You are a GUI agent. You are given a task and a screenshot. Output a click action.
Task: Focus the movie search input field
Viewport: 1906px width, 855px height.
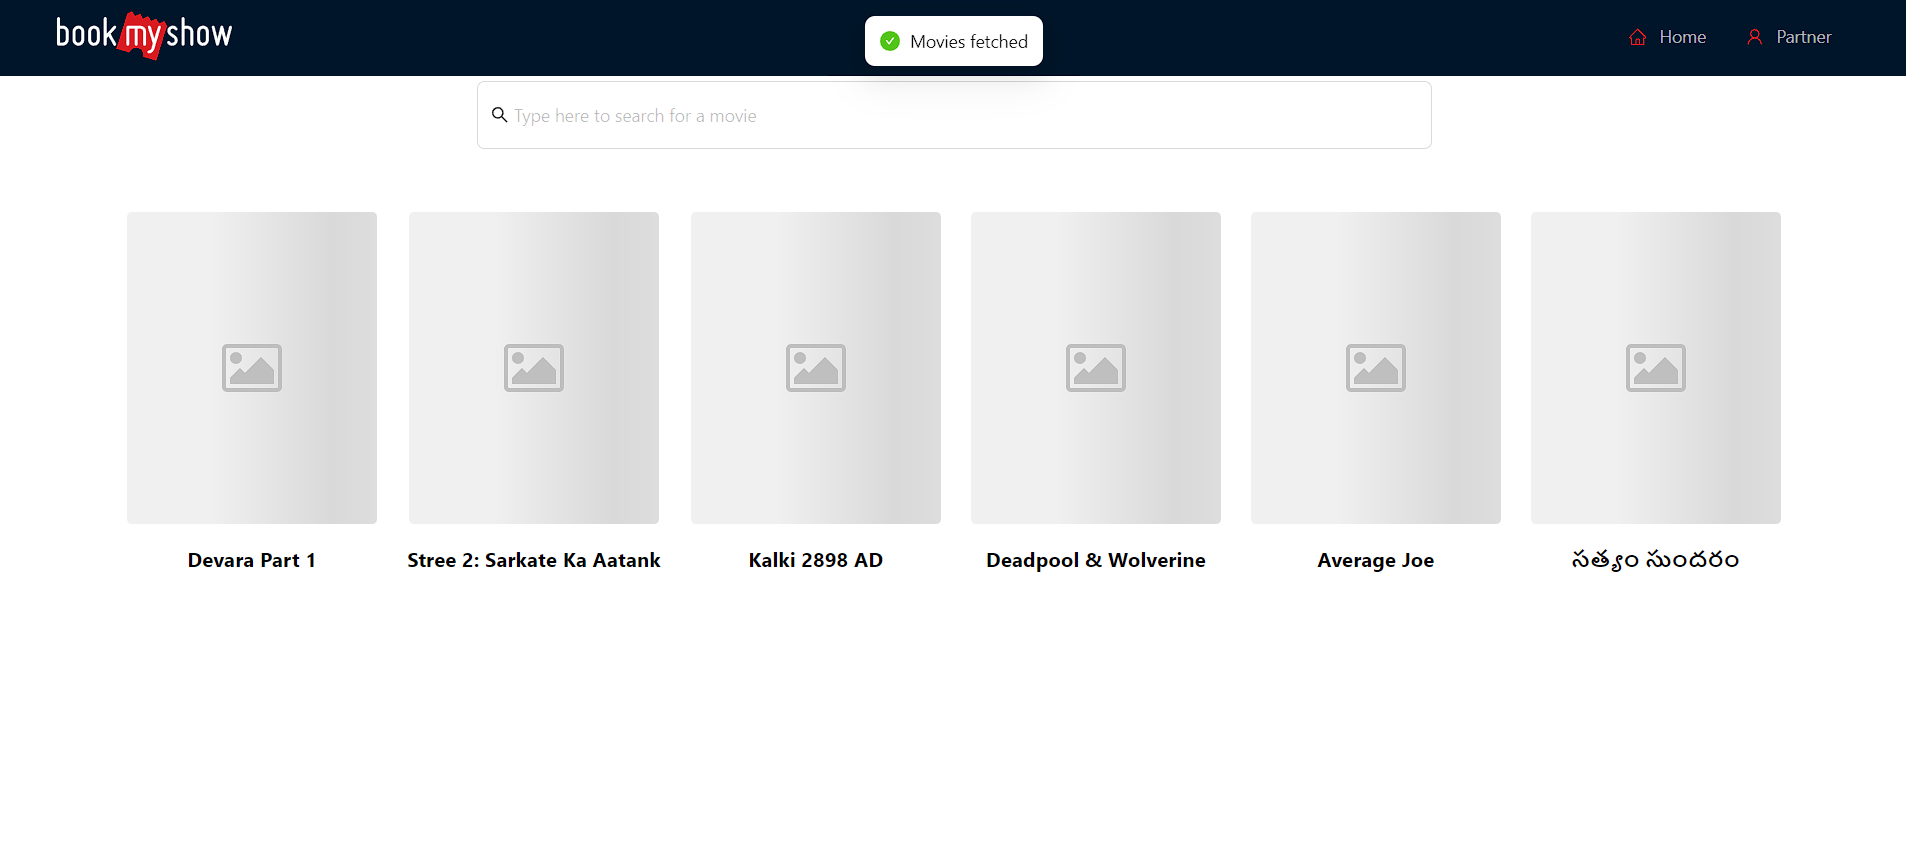960,116
